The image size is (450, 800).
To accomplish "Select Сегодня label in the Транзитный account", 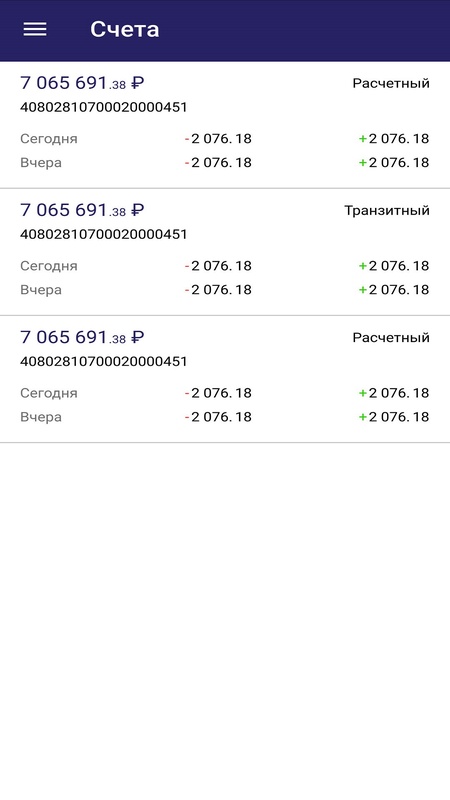I will tap(49, 266).
